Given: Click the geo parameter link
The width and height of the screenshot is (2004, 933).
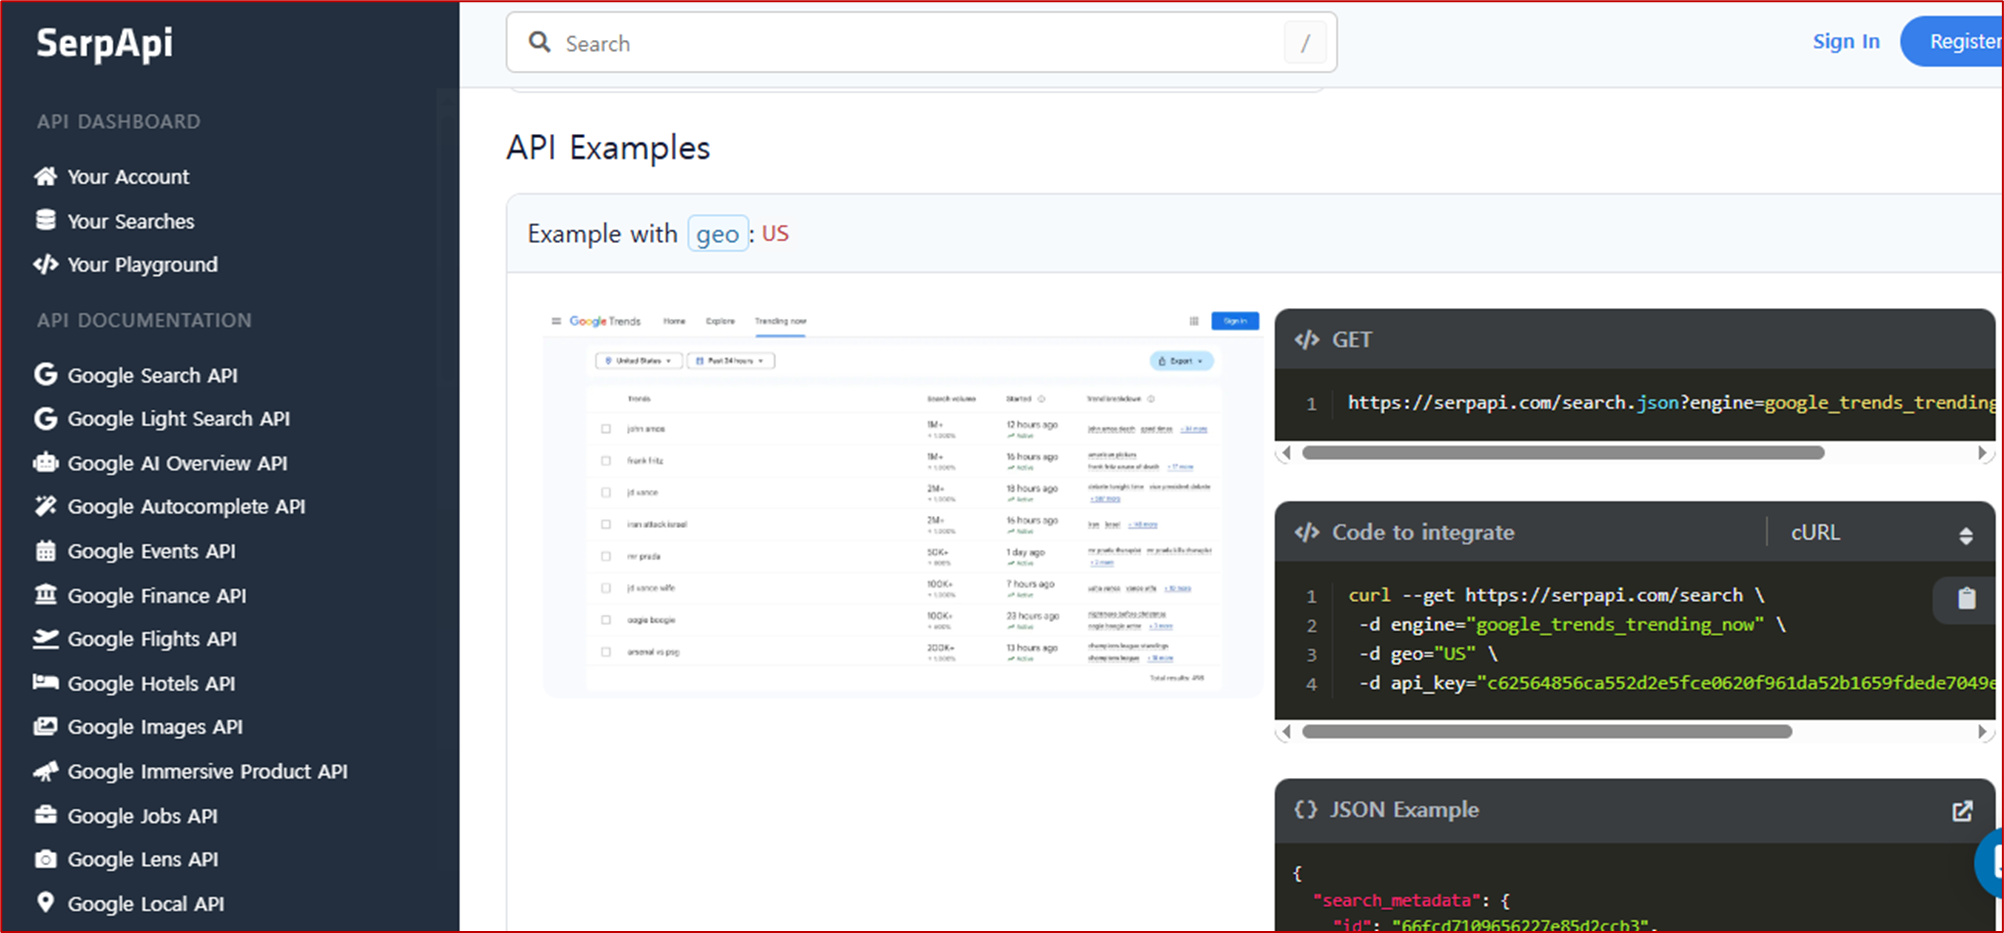Looking at the screenshot, I should [x=717, y=234].
